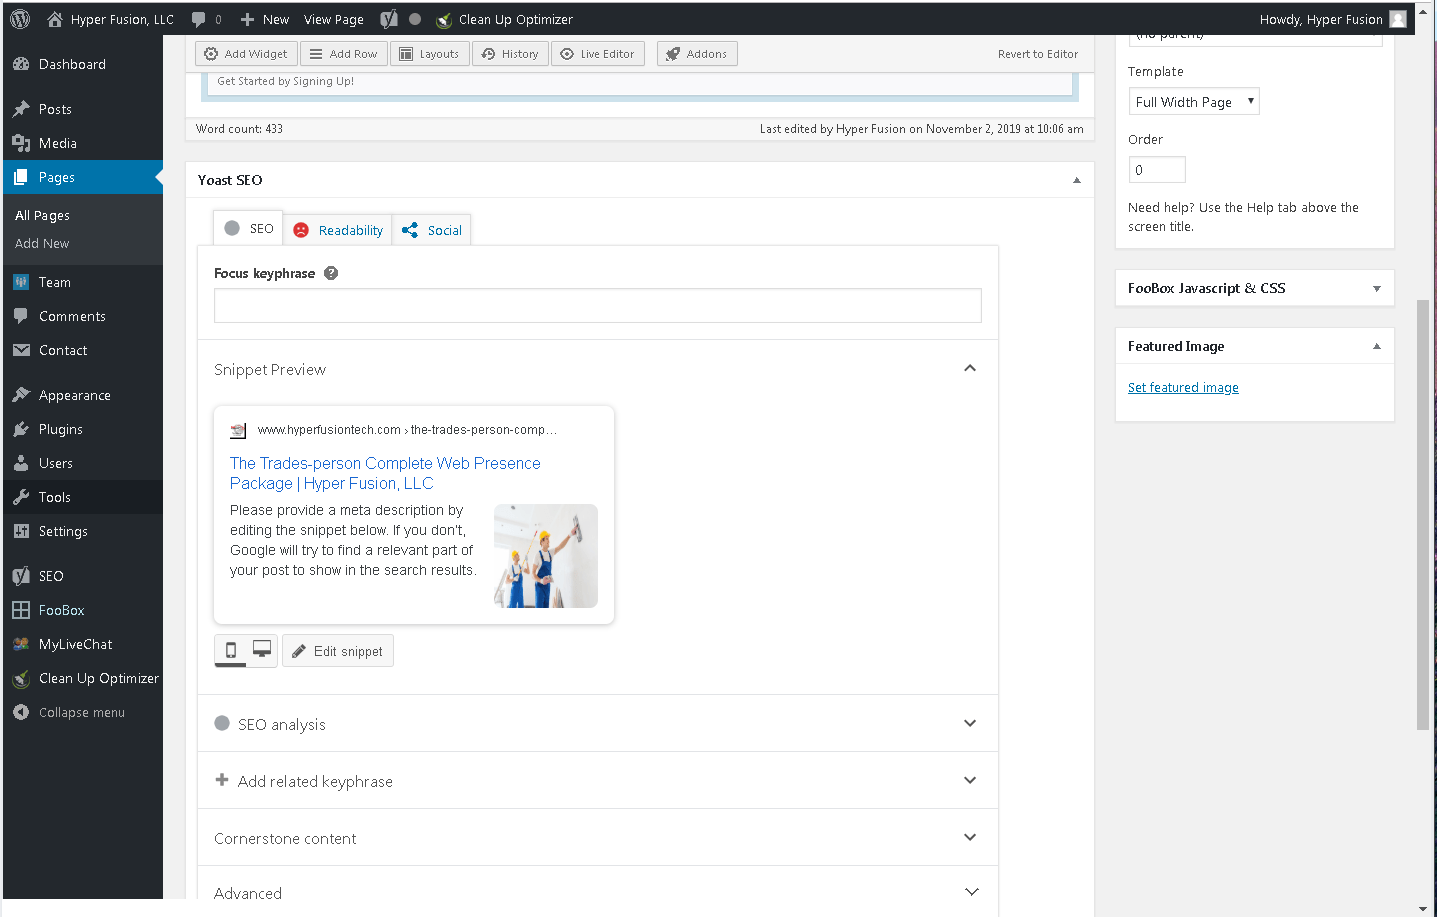Click Focus keyphrase help question icon

[x=331, y=273]
